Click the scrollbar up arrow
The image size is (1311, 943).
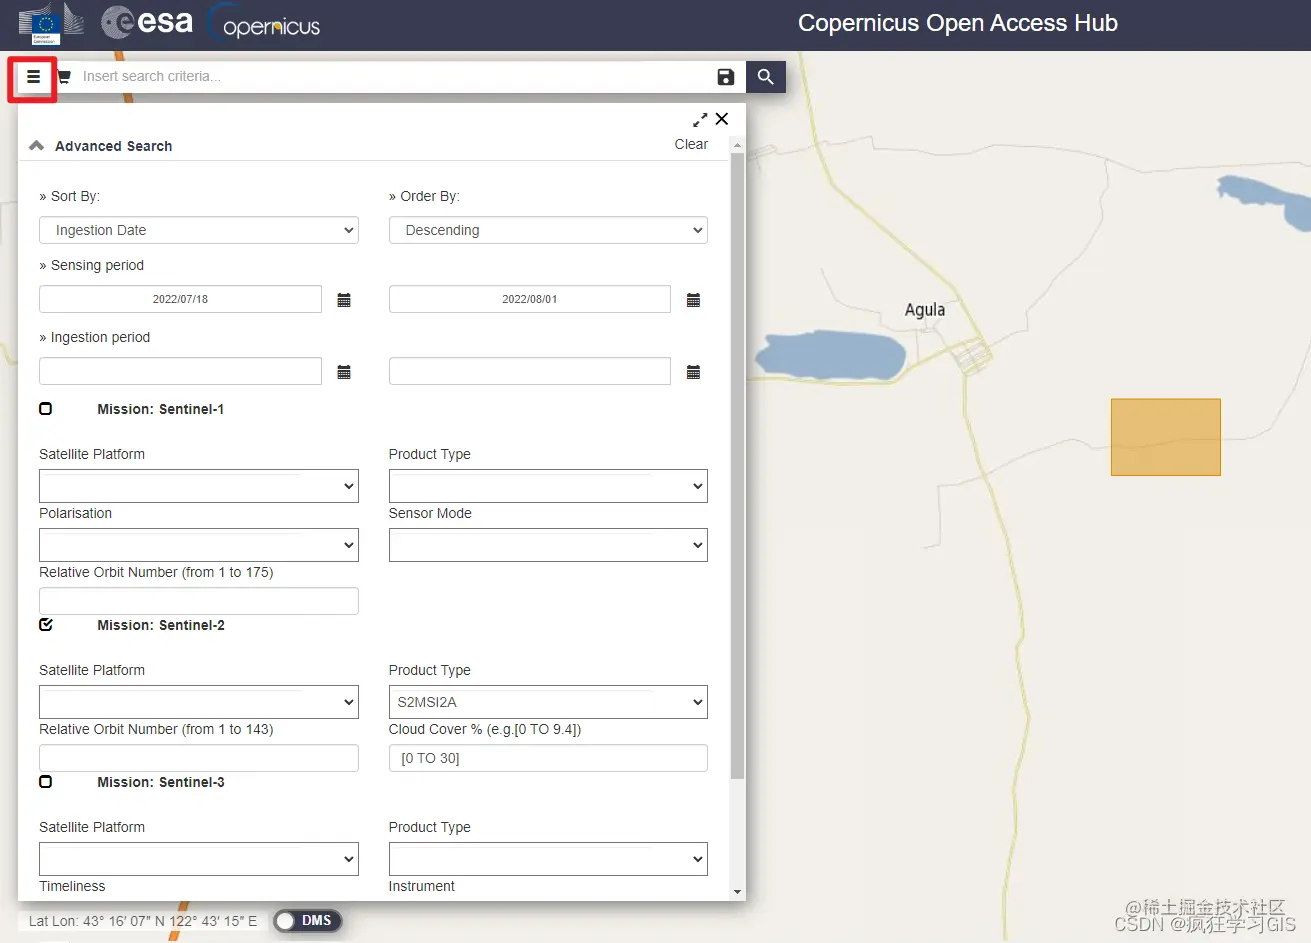[x=738, y=145]
